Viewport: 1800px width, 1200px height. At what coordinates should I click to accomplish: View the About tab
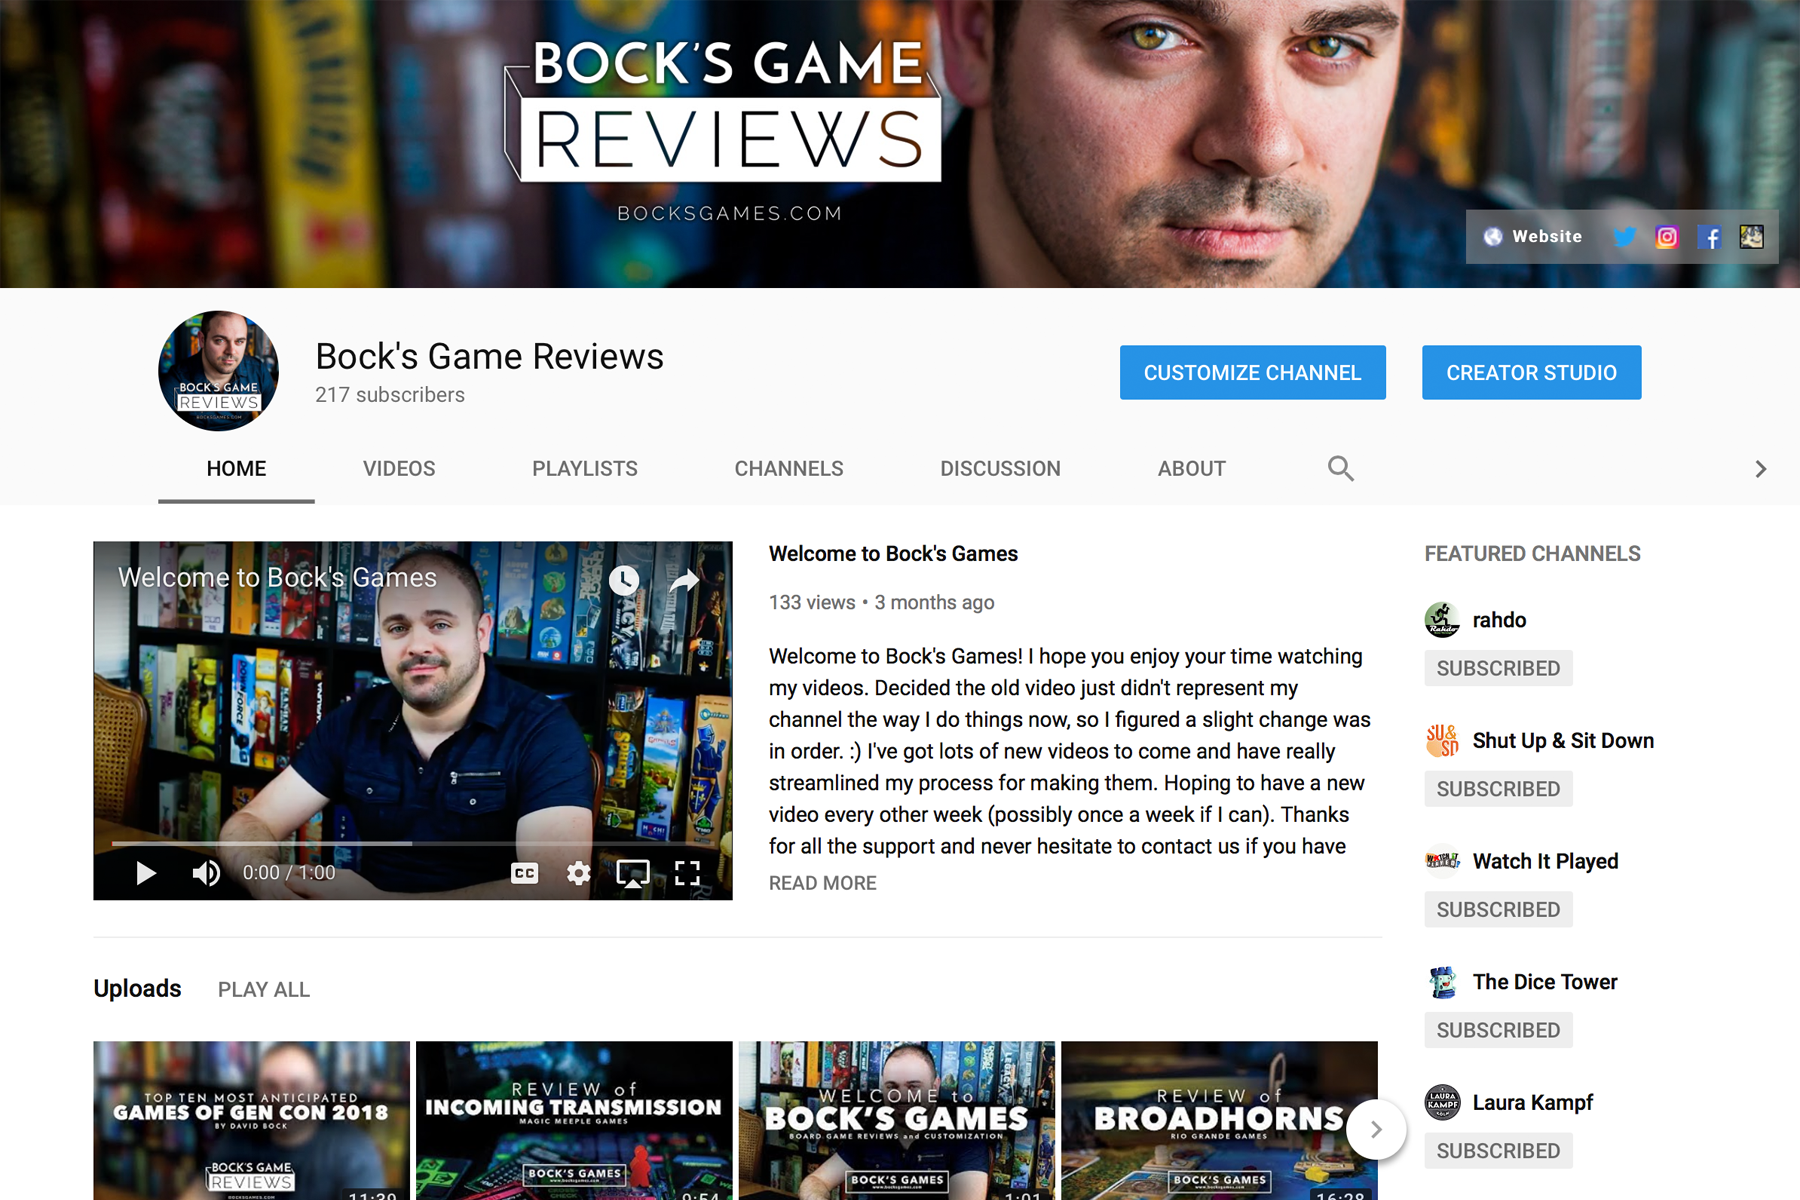[x=1192, y=468]
